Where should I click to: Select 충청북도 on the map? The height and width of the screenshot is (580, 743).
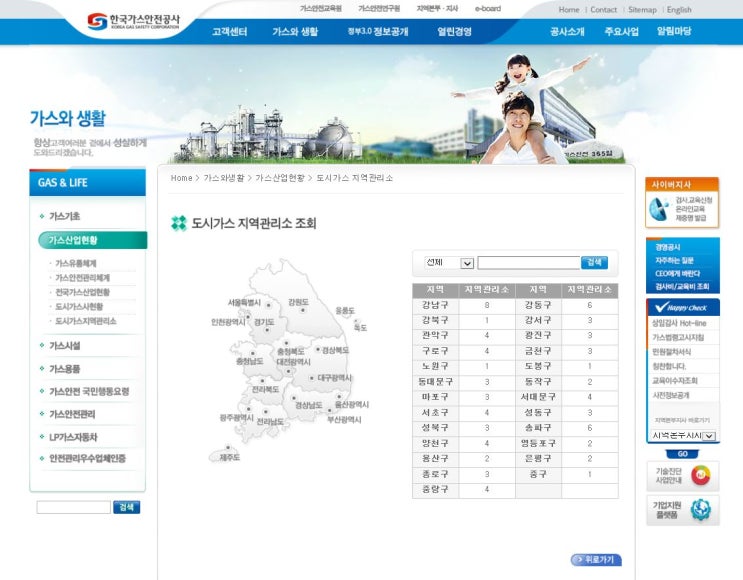[290, 352]
